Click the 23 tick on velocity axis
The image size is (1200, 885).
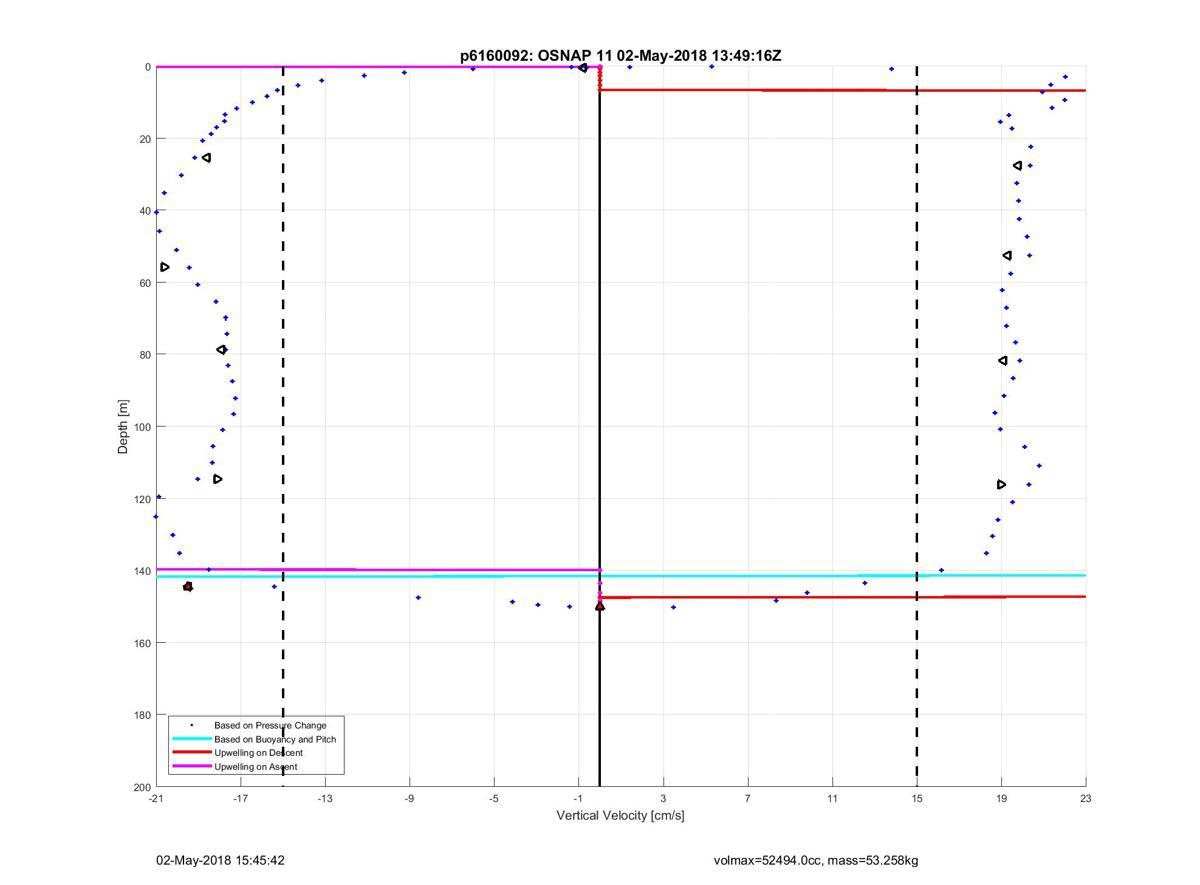tap(1086, 798)
